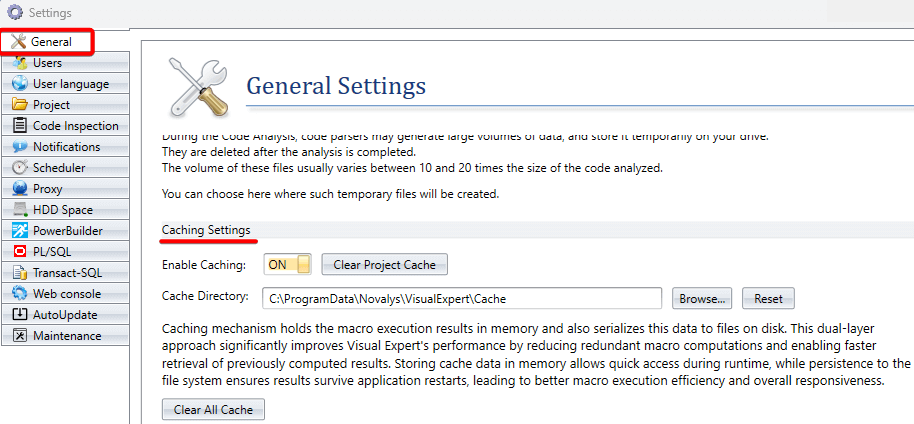Open the General settings tab
The width and height of the screenshot is (914, 424).
(47, 41)
